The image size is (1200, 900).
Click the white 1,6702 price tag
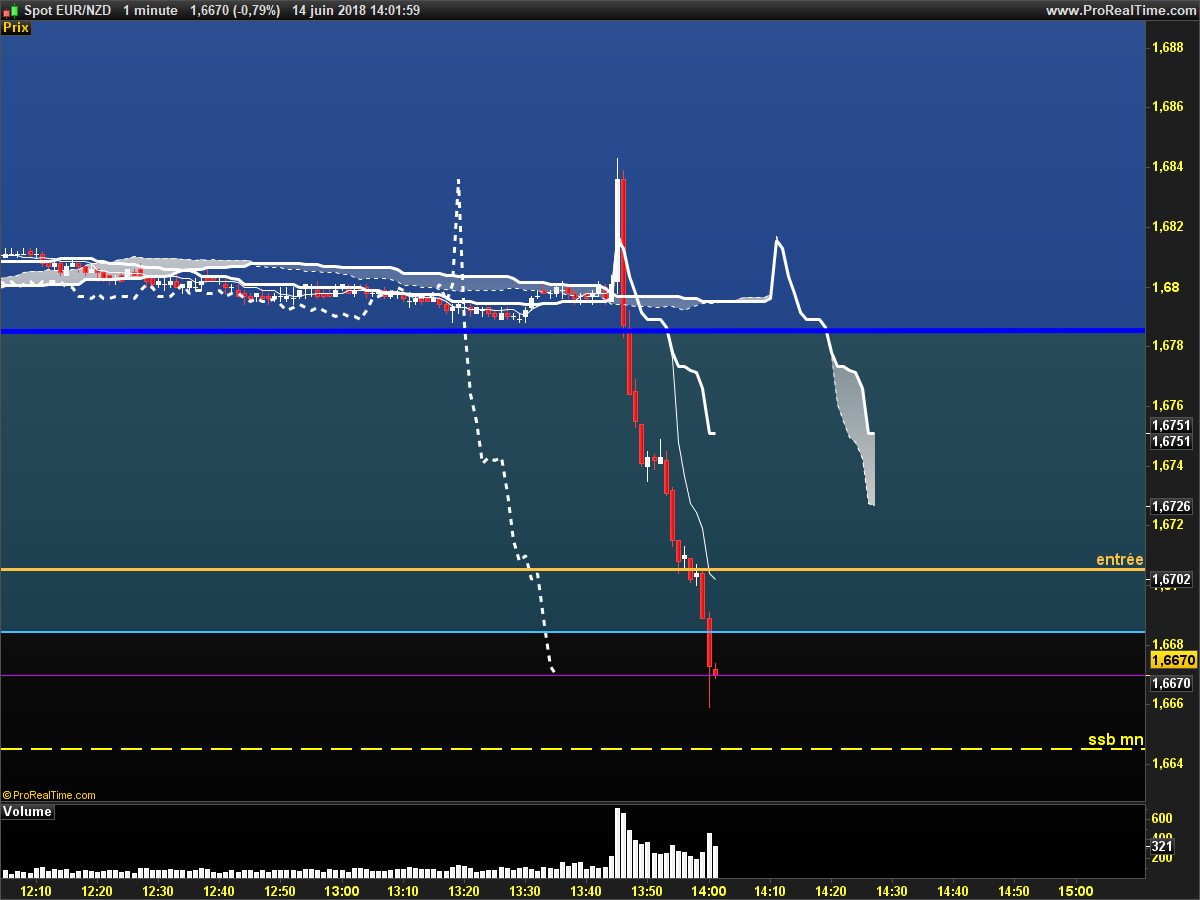click(x=1172, y=579)
